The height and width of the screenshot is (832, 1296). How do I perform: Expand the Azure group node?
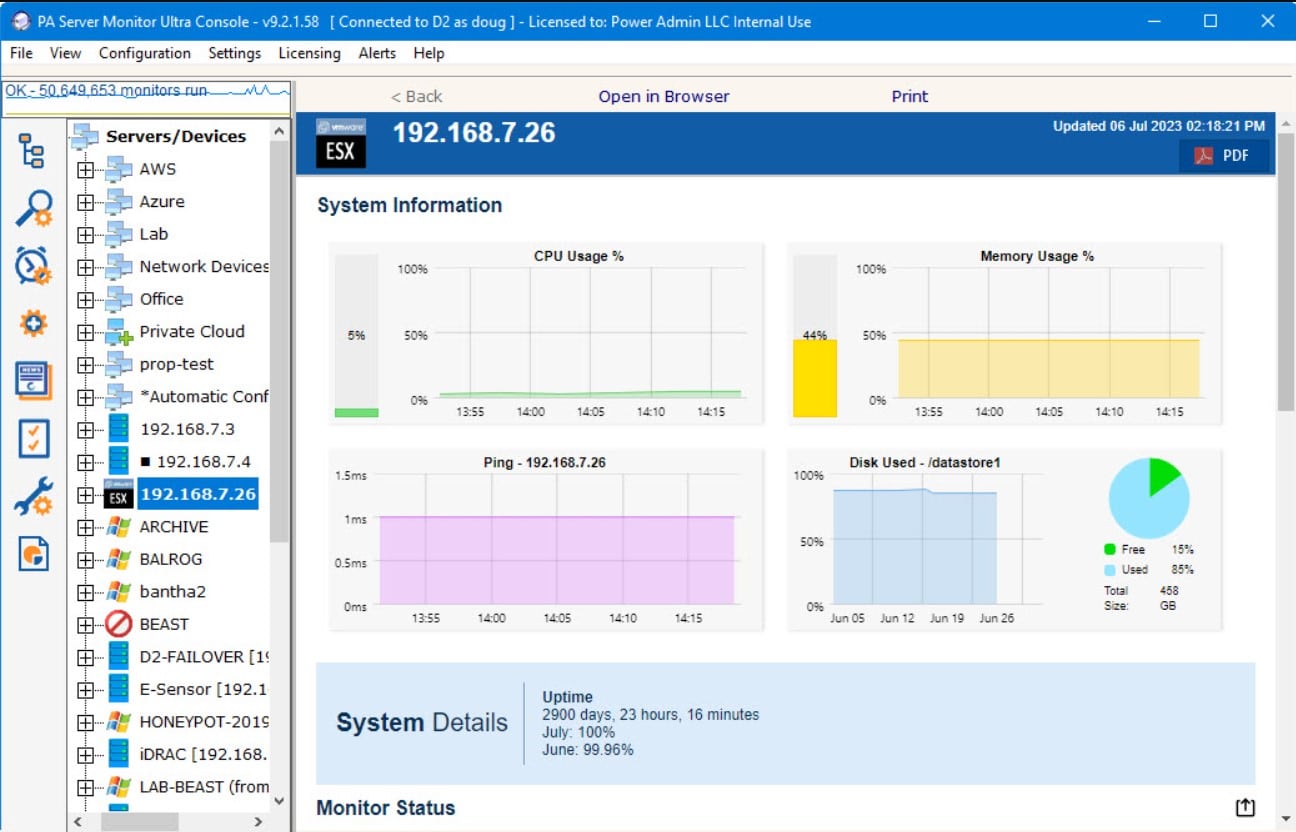point(85,202)
